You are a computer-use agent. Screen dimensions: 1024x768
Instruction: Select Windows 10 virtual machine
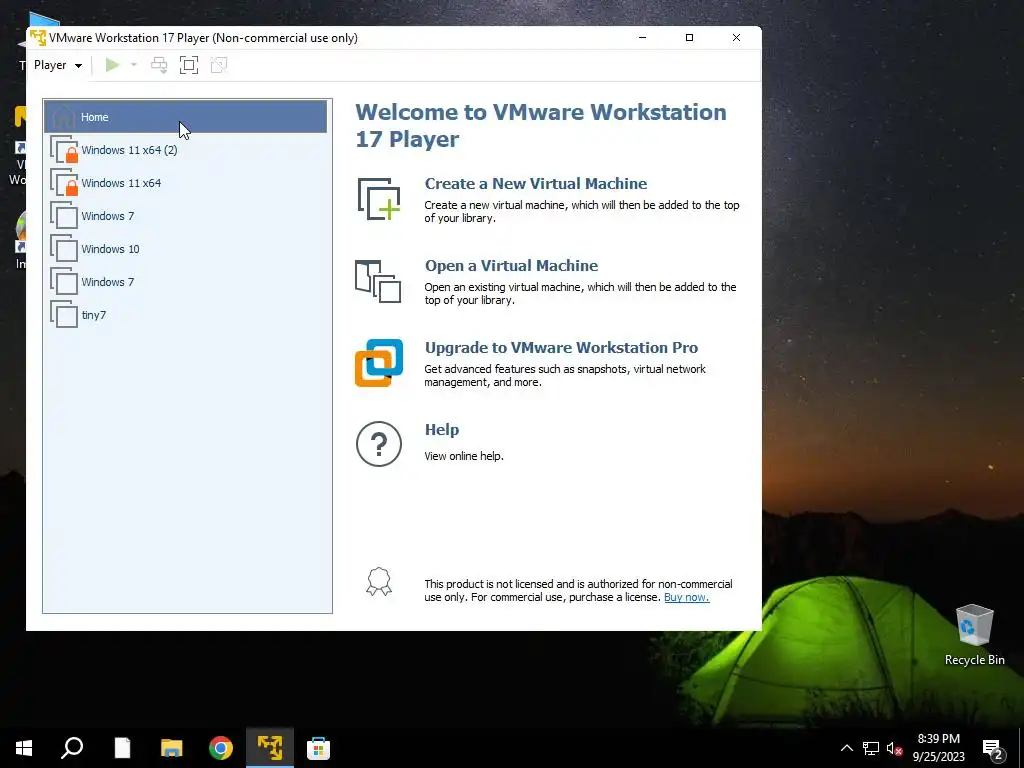click(185, 249)
